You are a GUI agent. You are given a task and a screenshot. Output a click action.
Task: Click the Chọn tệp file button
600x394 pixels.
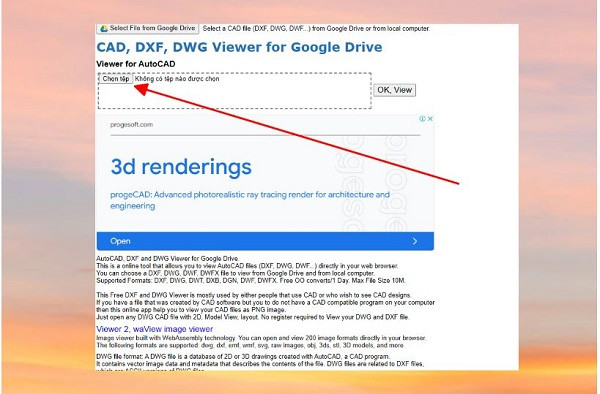[x=116, y=79]
